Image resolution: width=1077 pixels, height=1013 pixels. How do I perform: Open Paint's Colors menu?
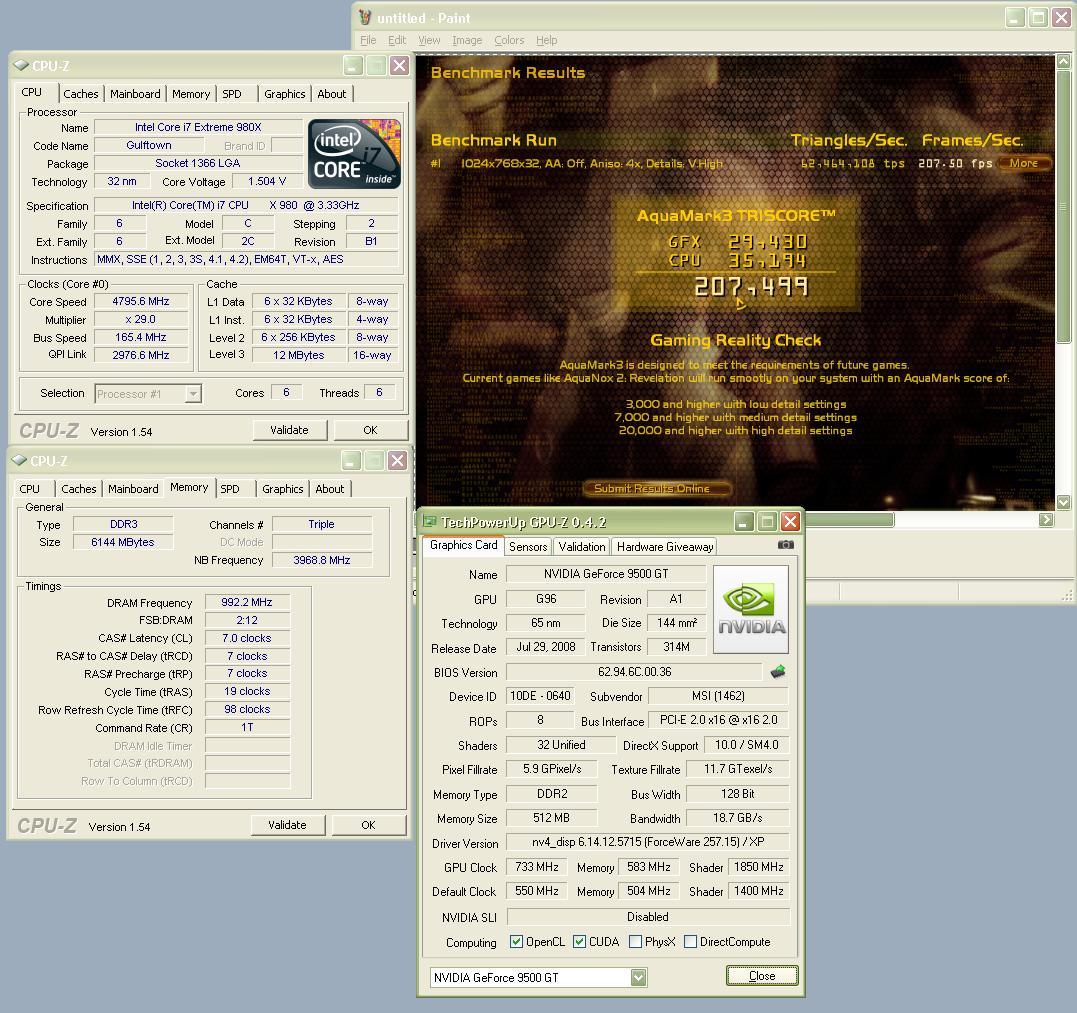pyautogui.click(x=509, y=41)
